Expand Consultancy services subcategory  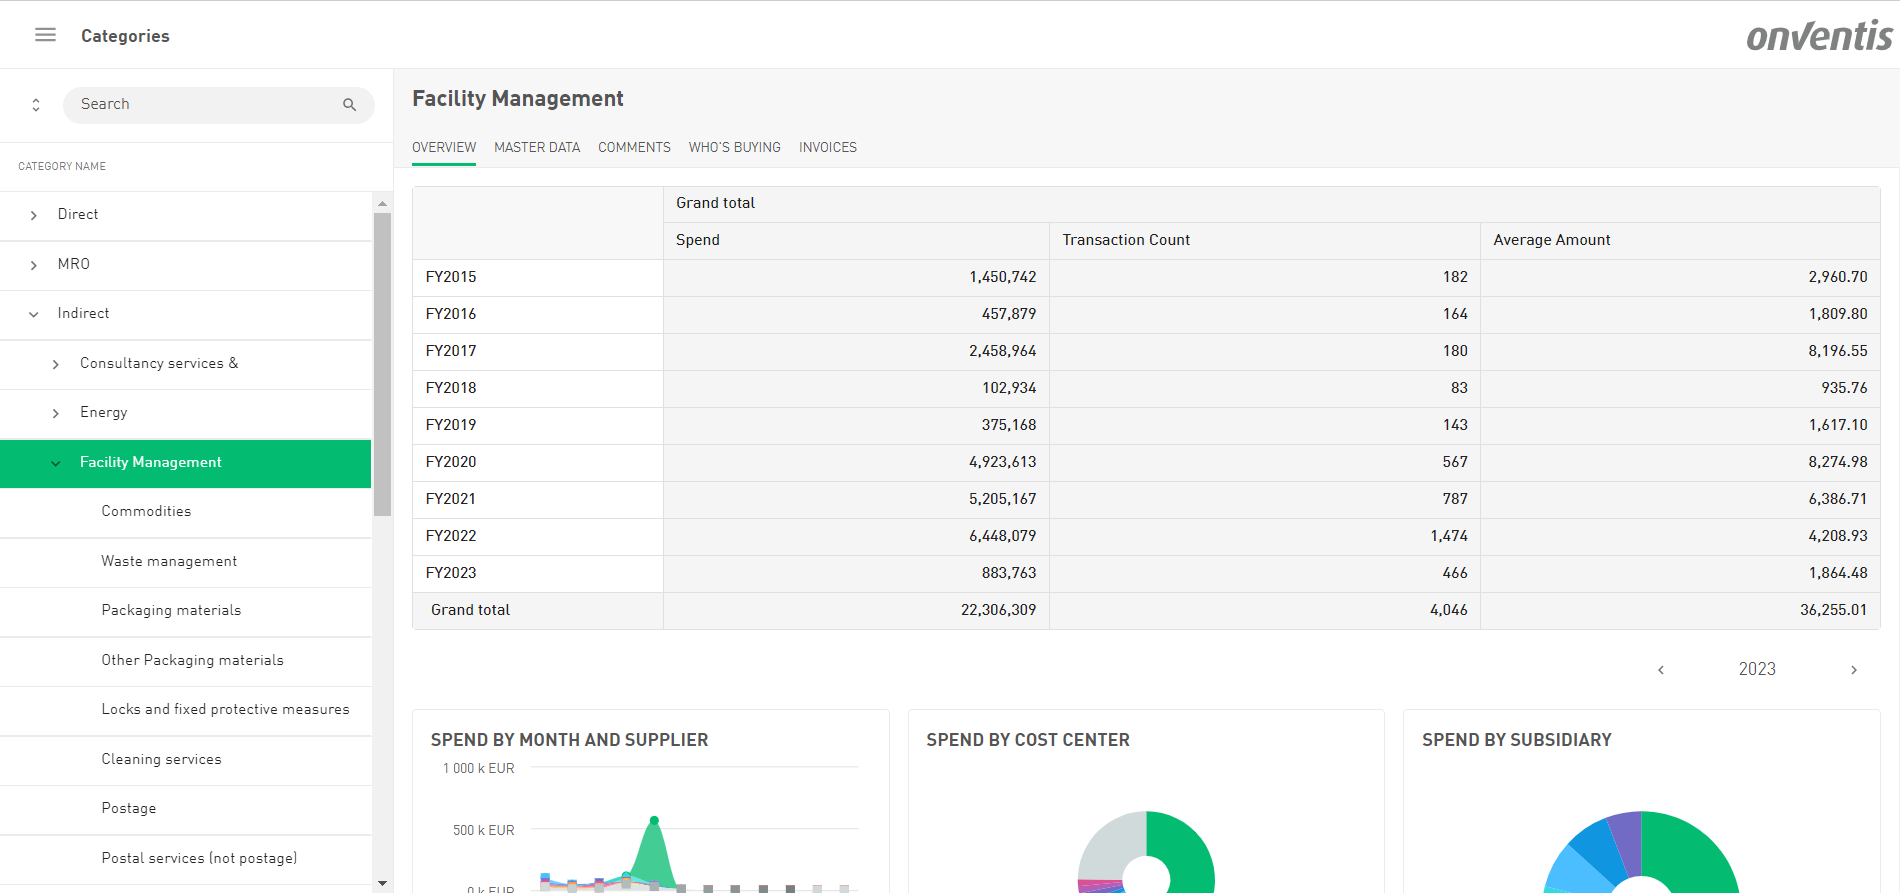[56, 364]
